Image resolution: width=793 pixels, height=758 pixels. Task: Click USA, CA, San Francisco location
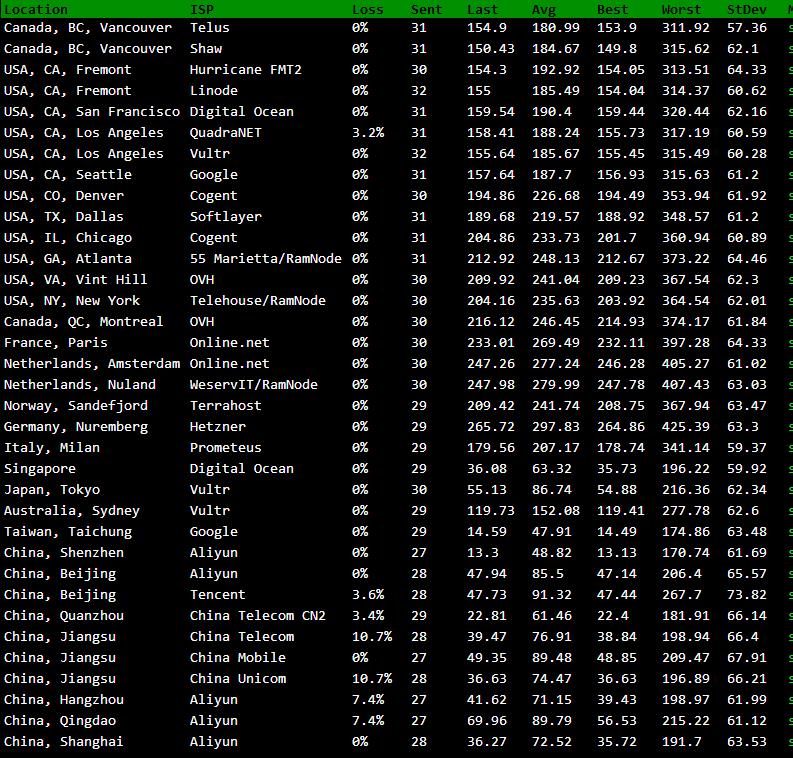[x=92, y=111]
